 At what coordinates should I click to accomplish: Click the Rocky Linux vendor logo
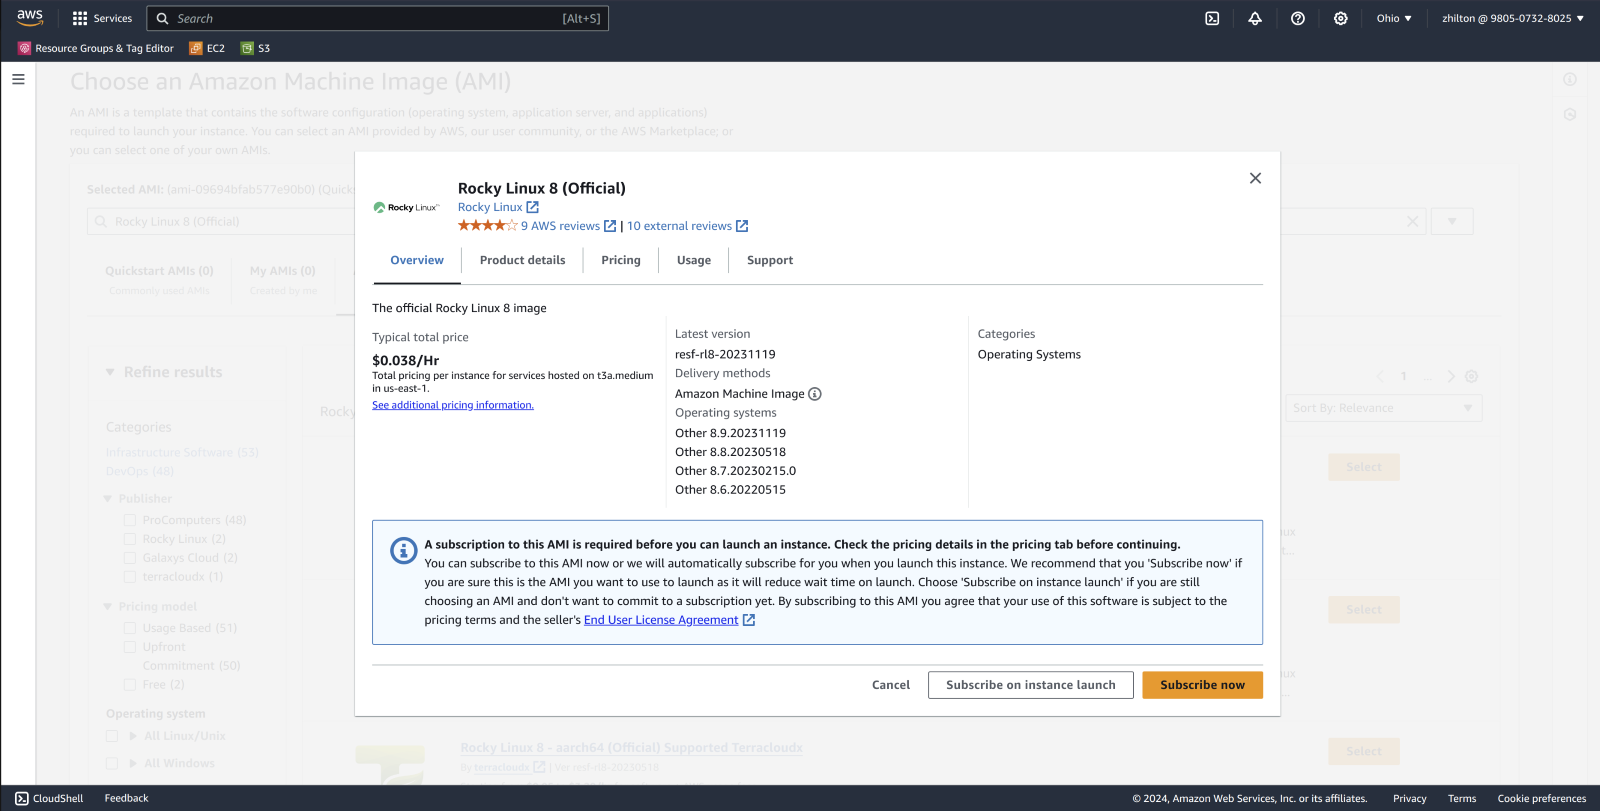tap(407, 207)
